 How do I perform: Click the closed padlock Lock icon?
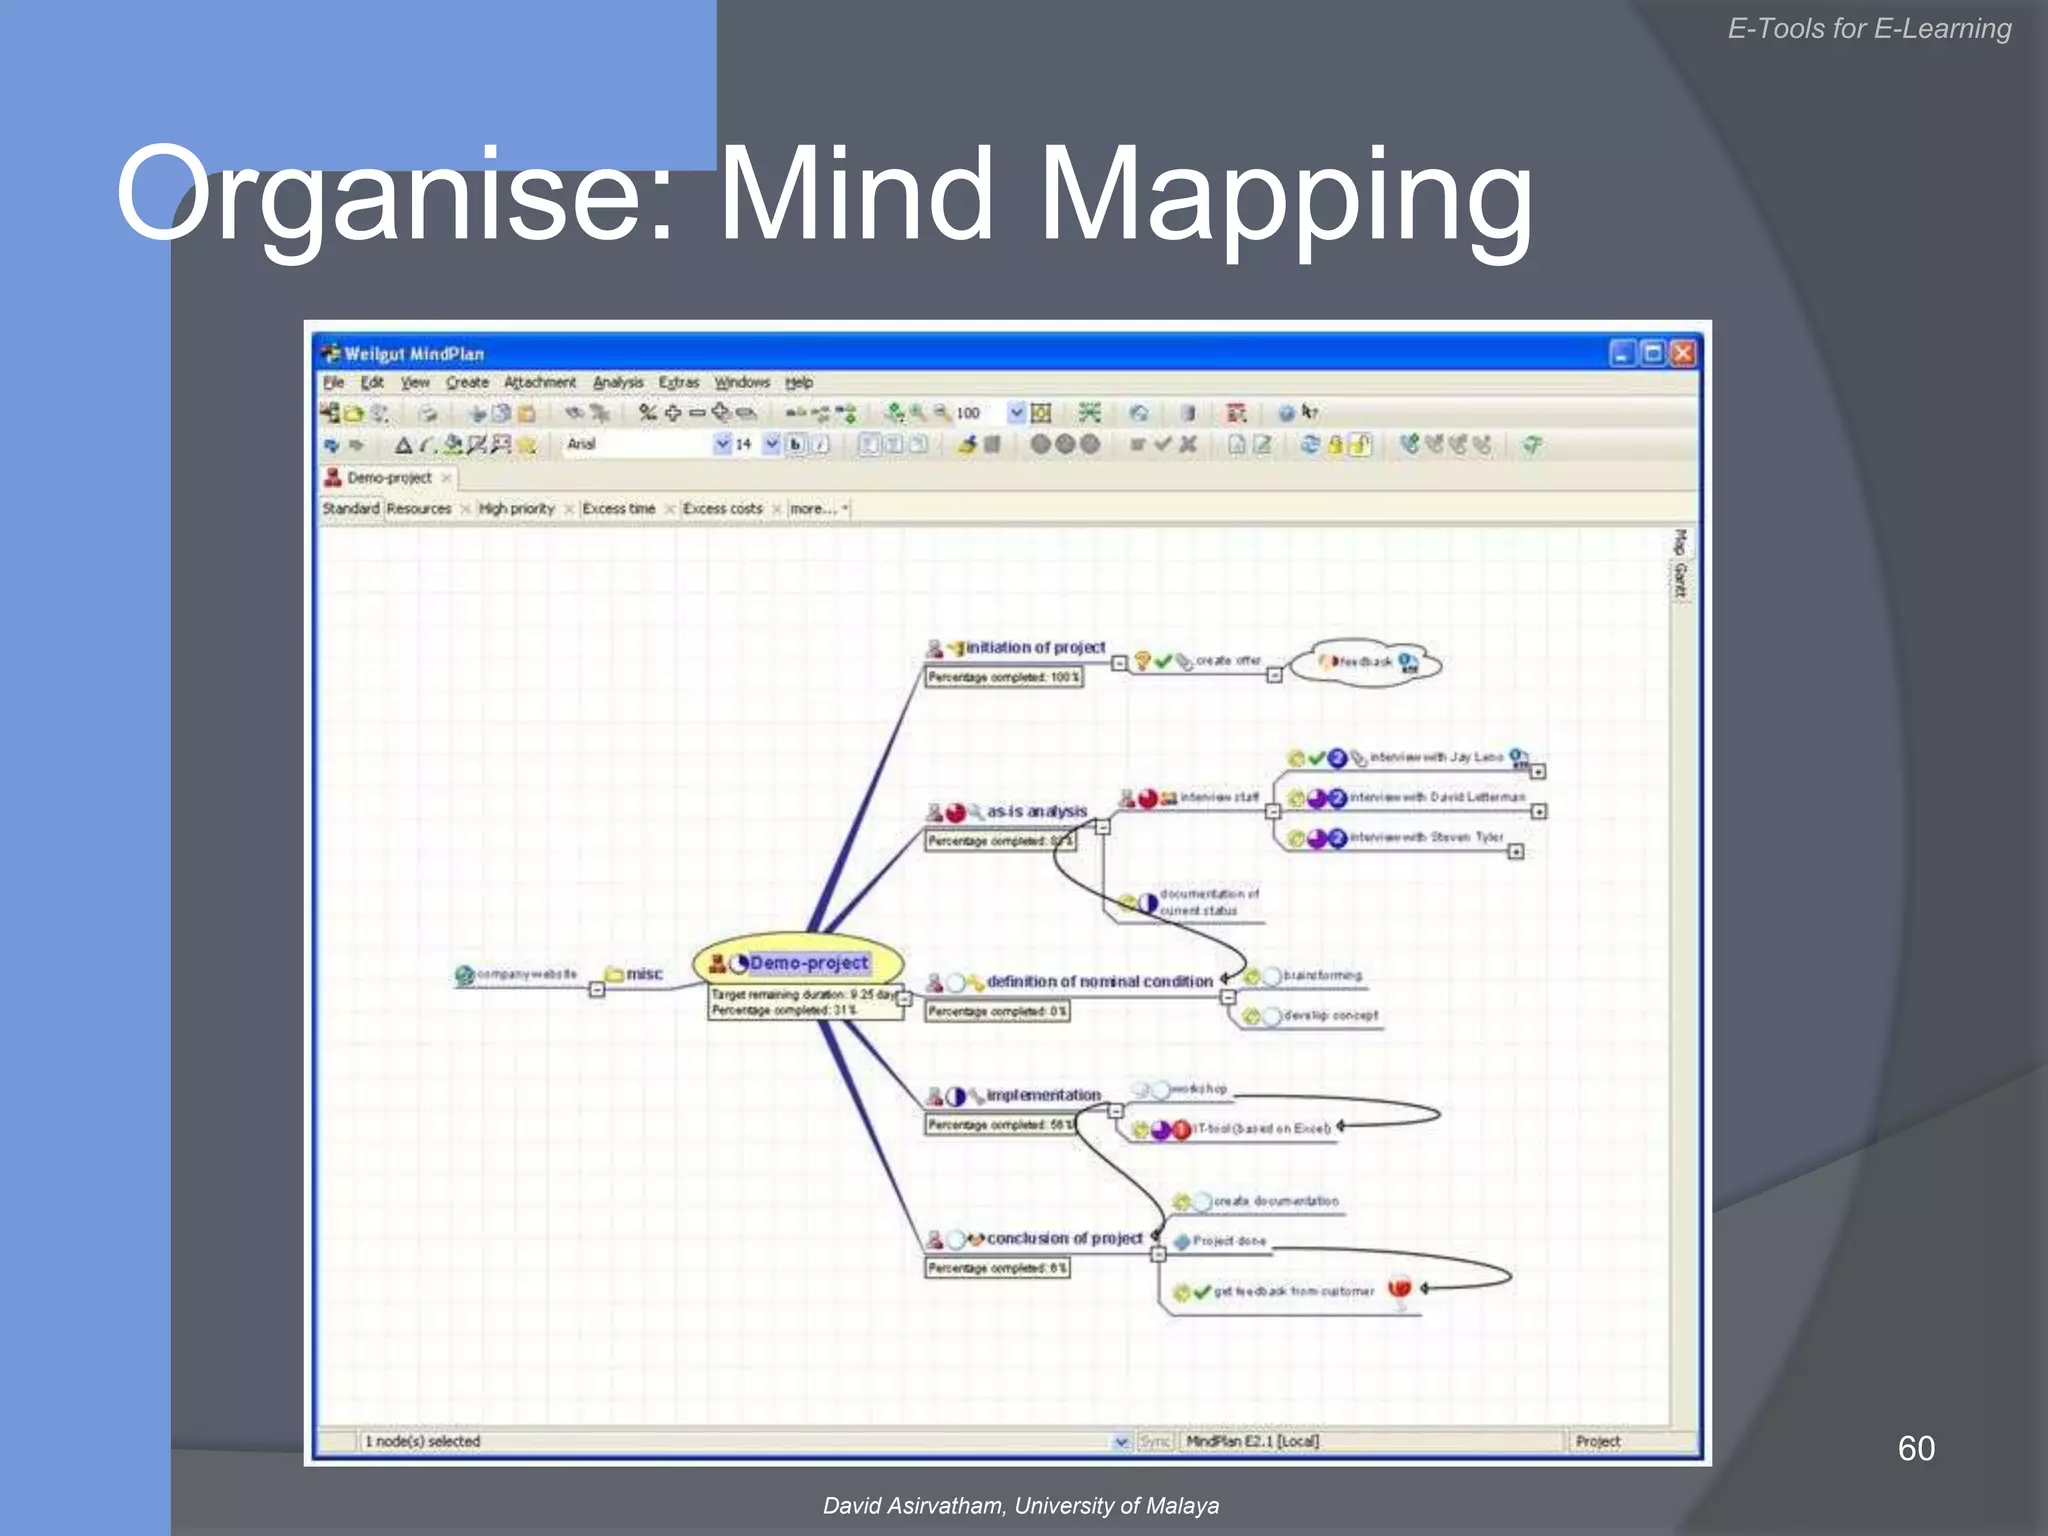click(x=1335, y=445)
